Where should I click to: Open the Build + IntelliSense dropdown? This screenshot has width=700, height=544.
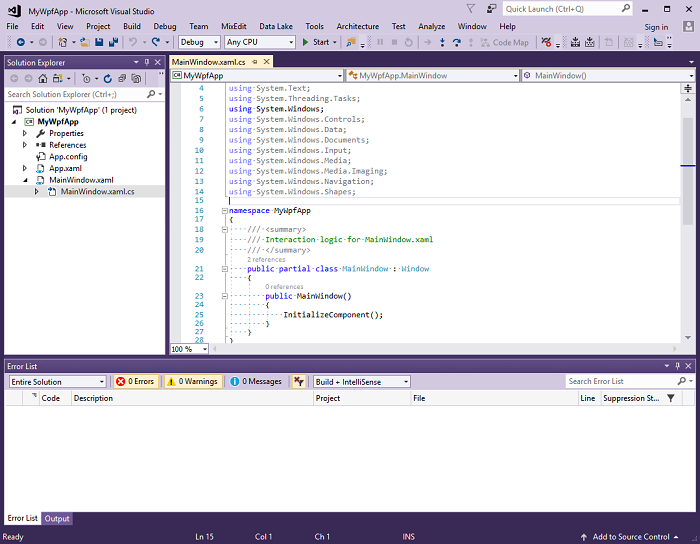click(x=361, y=381)
